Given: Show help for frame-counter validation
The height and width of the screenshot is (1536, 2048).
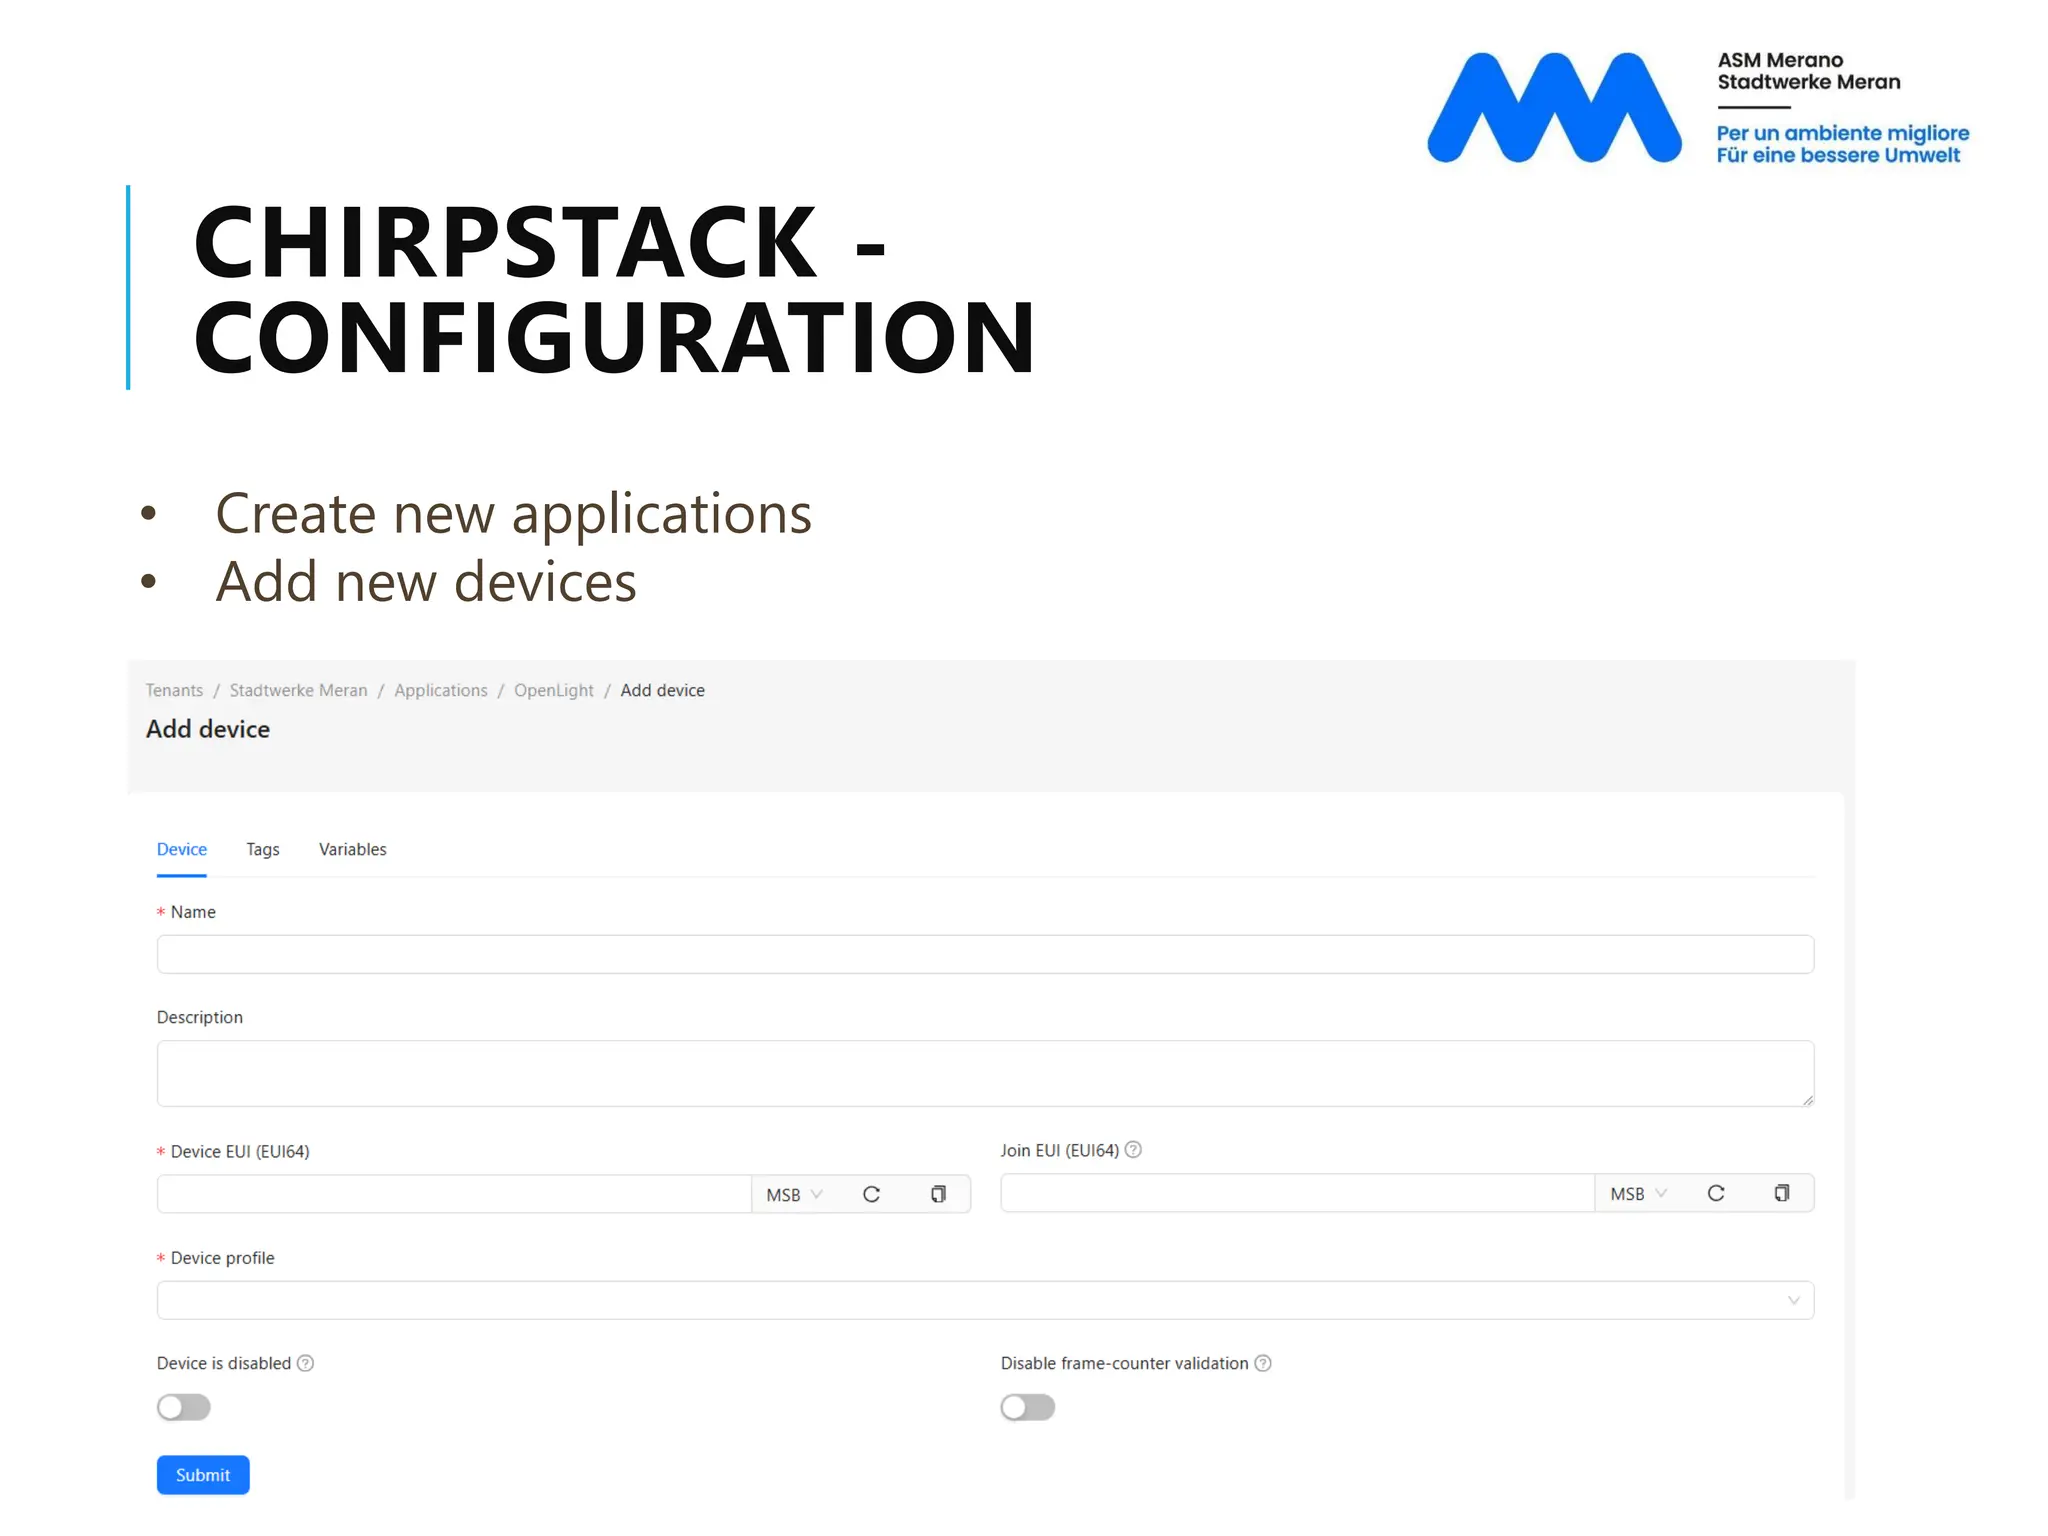Looking at the screenshot, I should tap(1263, 1363).
